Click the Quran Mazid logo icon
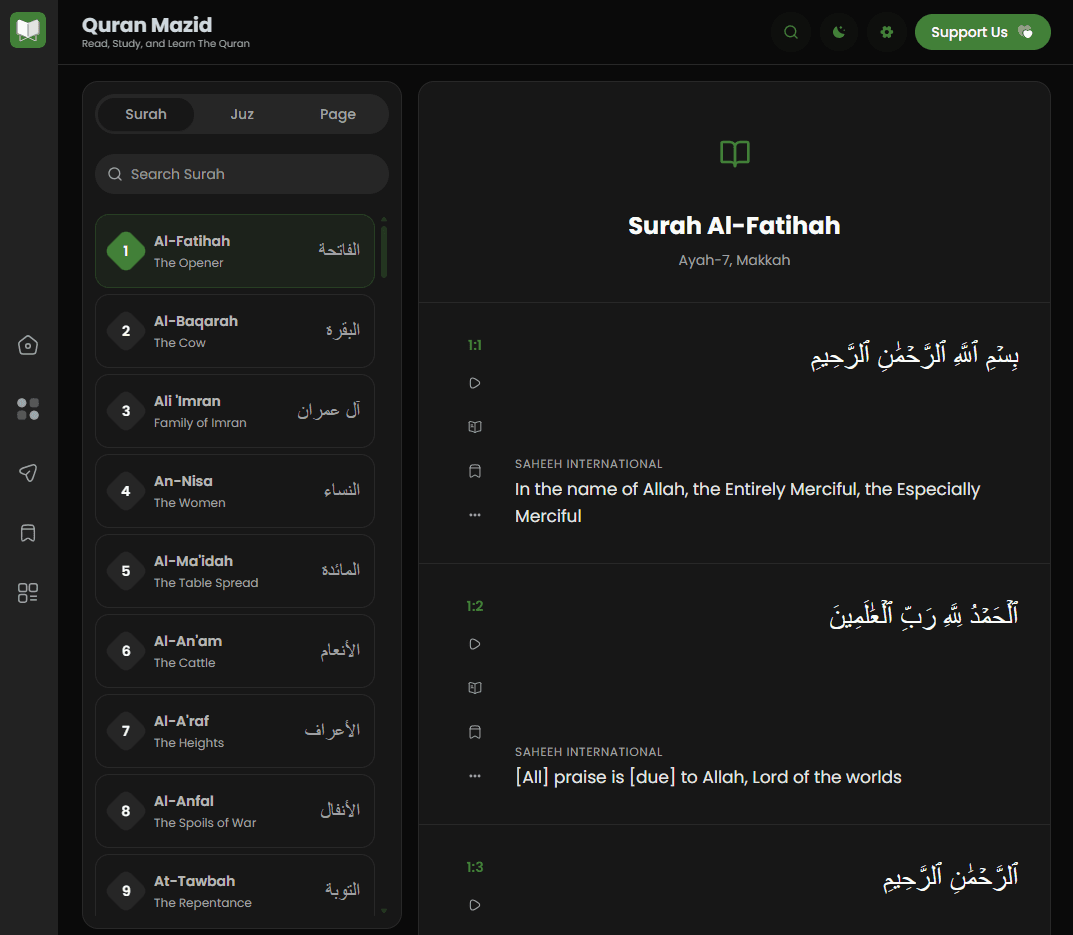1073x935 pixels. point(28,30)
